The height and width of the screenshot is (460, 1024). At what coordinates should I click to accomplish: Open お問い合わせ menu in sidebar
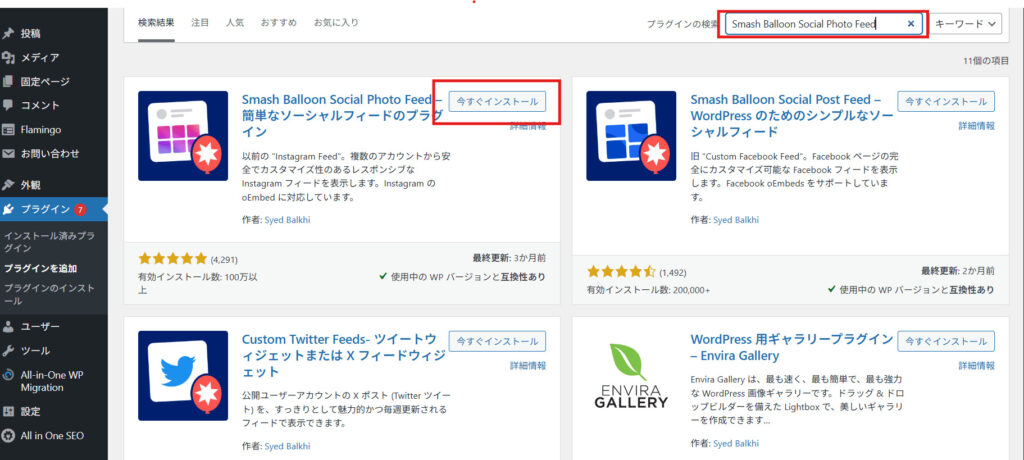[x=50, y=154]
